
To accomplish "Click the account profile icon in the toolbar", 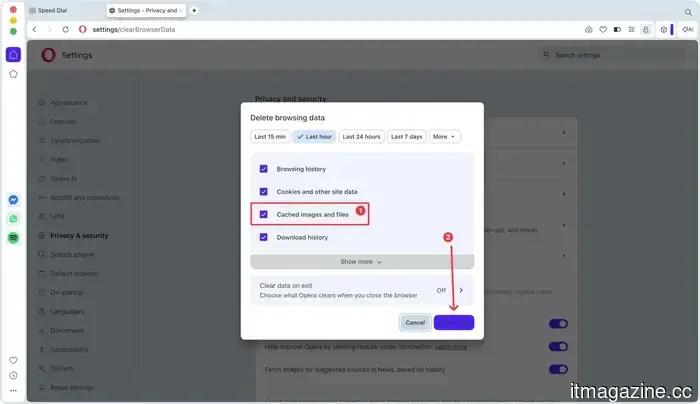I will click(646, 29).
